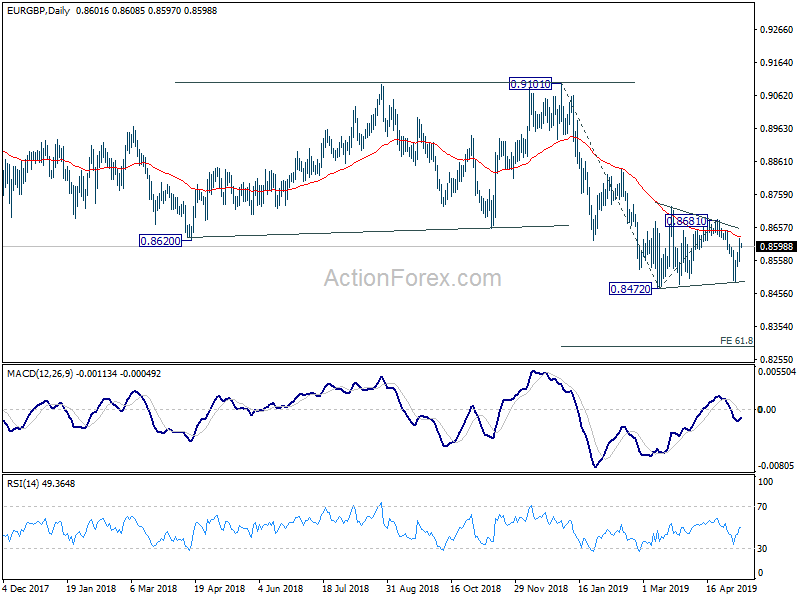This screenshot has height=600, width=800.
Task: Click the RSI 100 scale label
Action: point(765,482)
